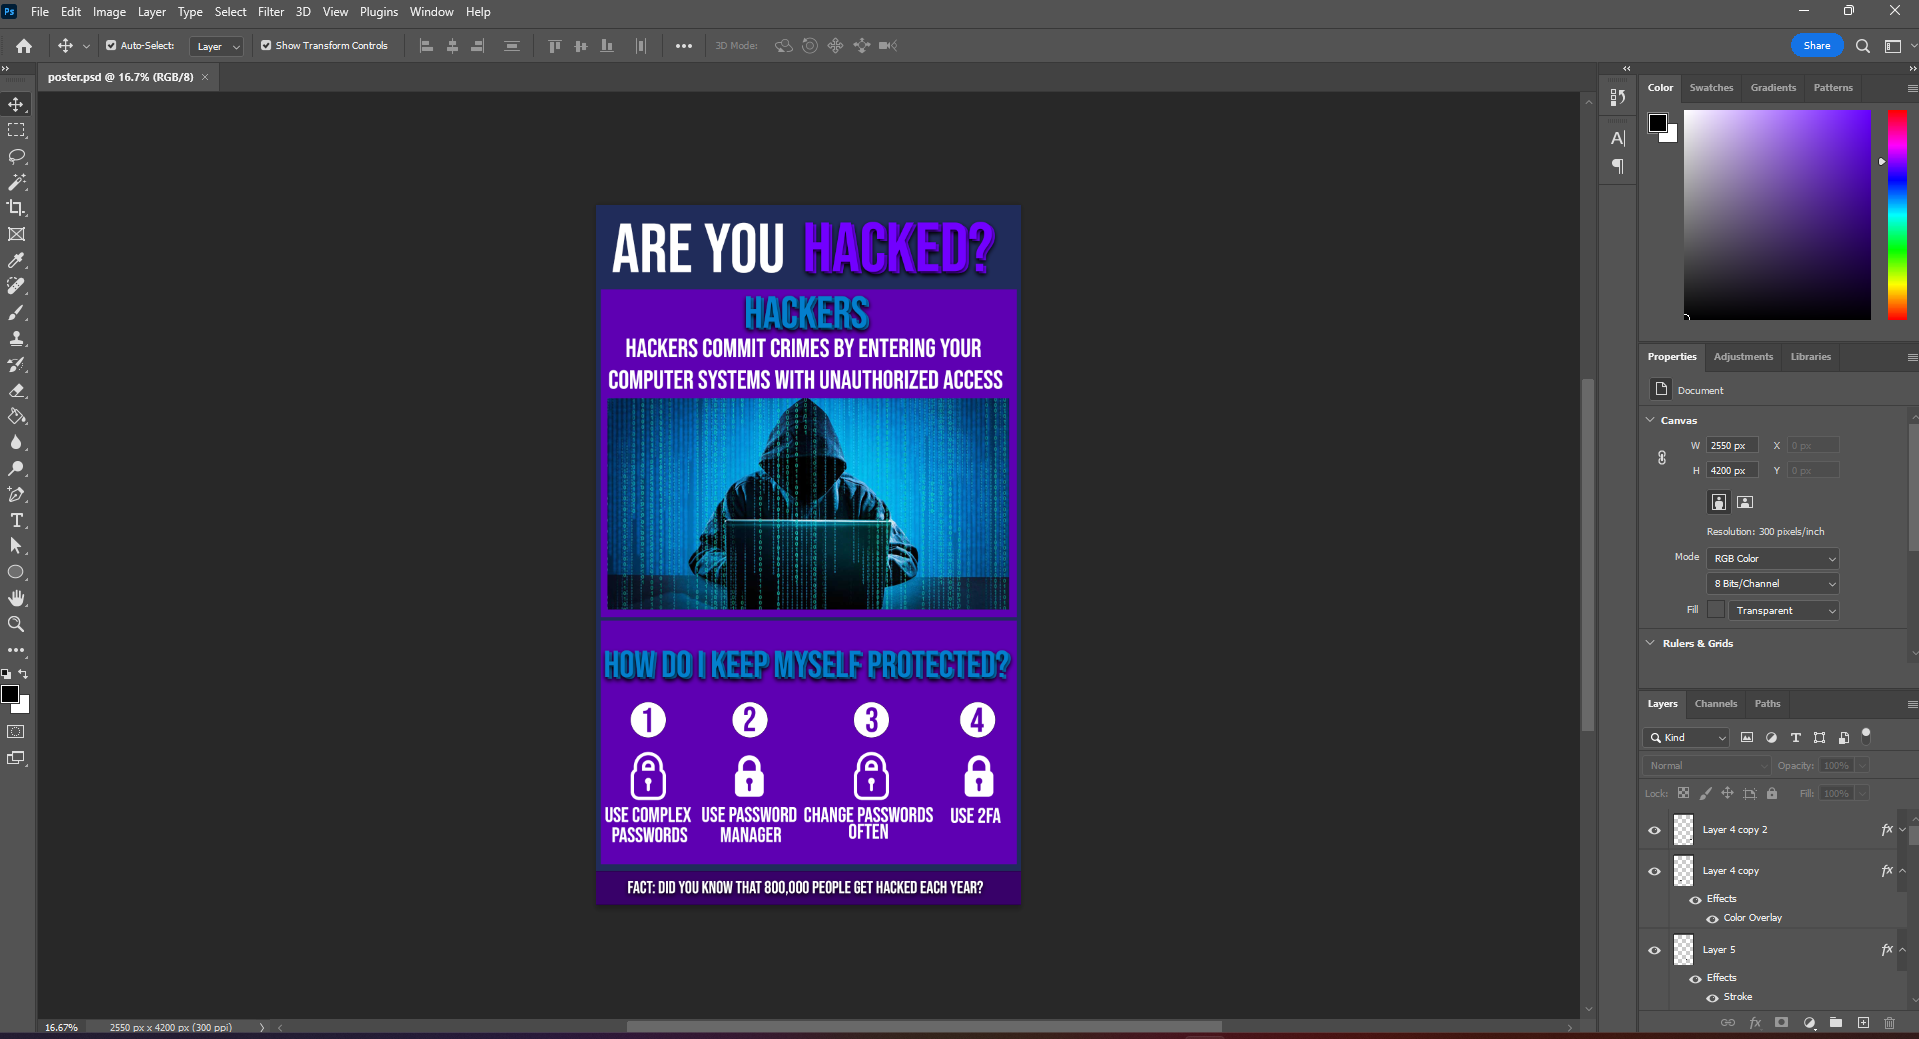The image size is (1919, 1039).
Task: Open the Transparent fill dropdown
Action: [1784, 610]
